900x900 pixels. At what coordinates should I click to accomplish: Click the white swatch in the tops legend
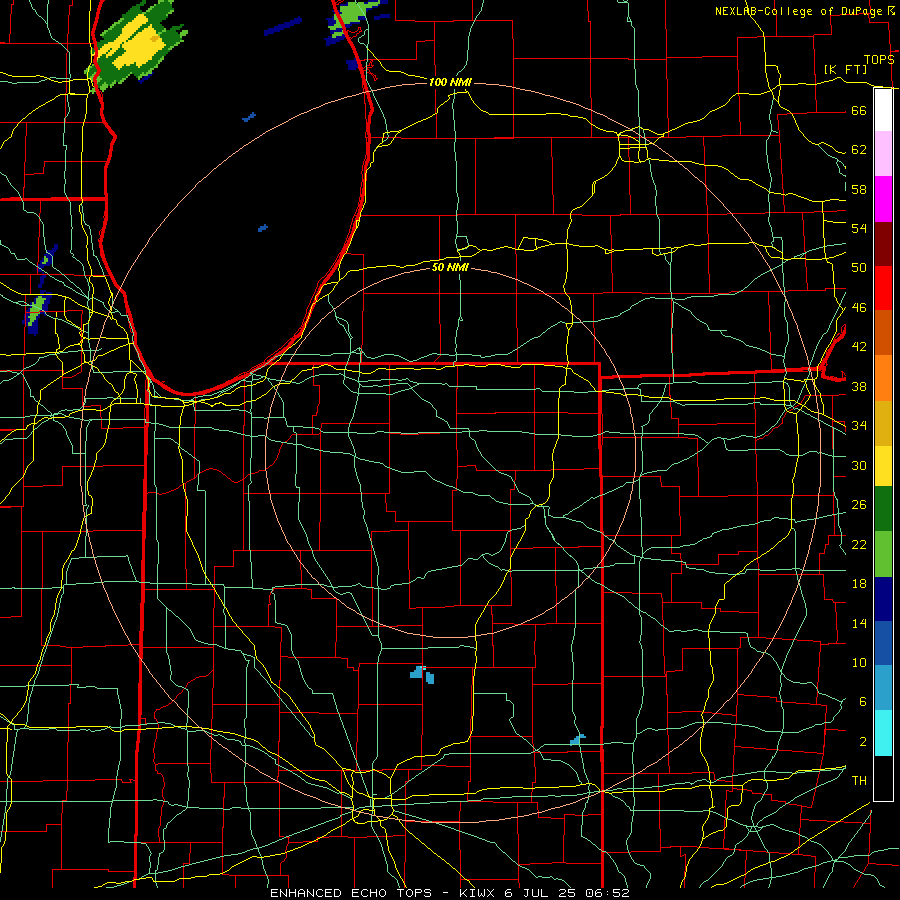point(883,110)
